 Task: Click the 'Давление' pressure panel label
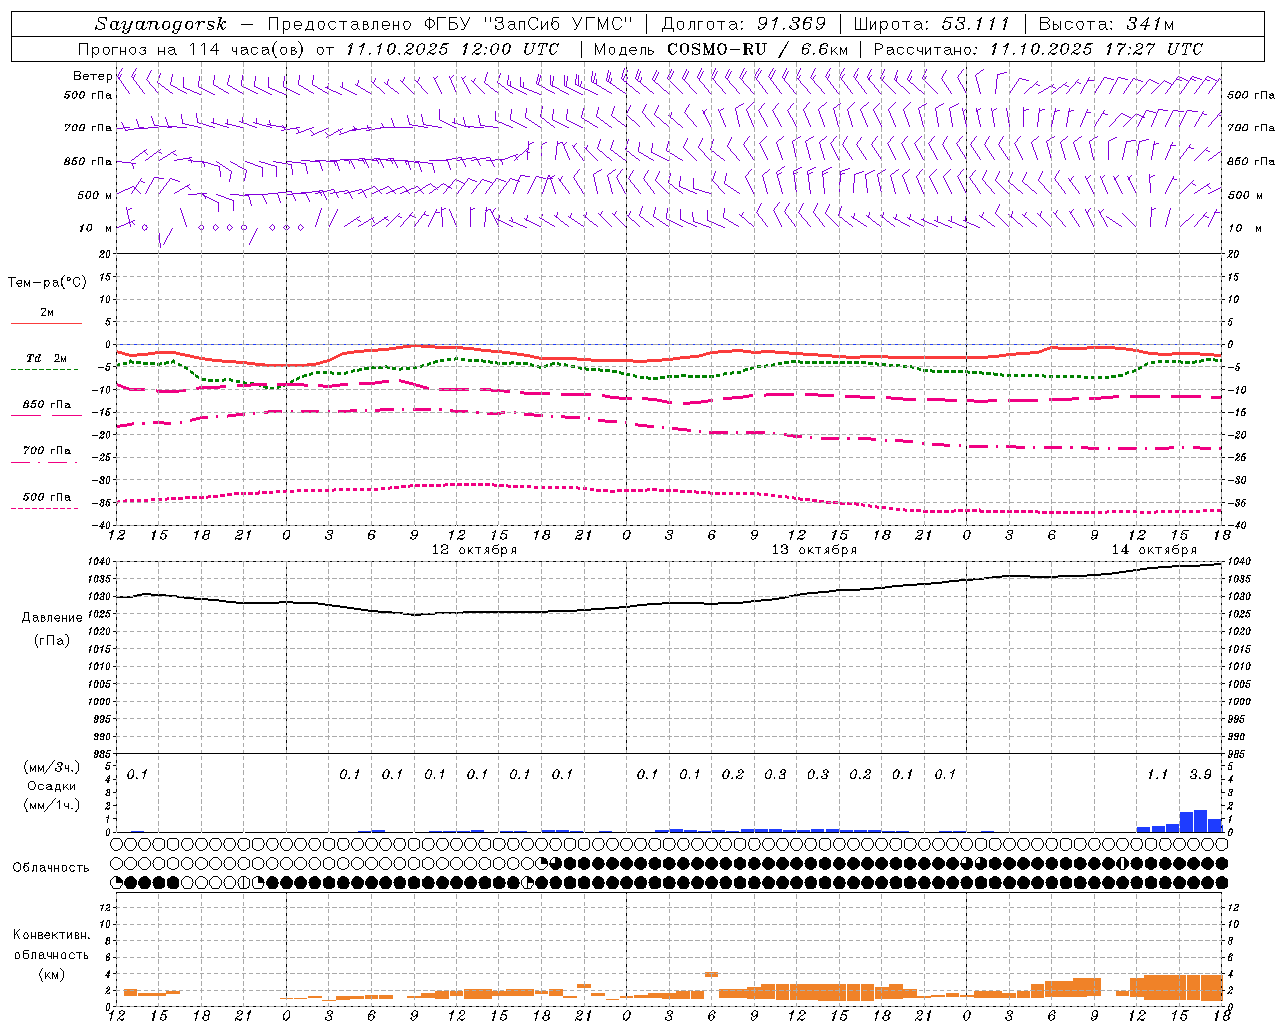coord(52,618)
